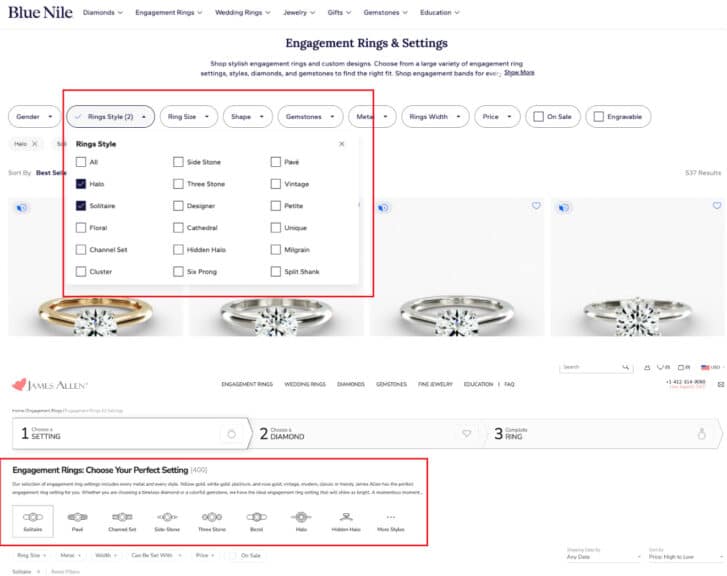This screenshot has height=576, width=727.
Task: Click the Home breadcrumb on James Allen
Action: point(18,410)
